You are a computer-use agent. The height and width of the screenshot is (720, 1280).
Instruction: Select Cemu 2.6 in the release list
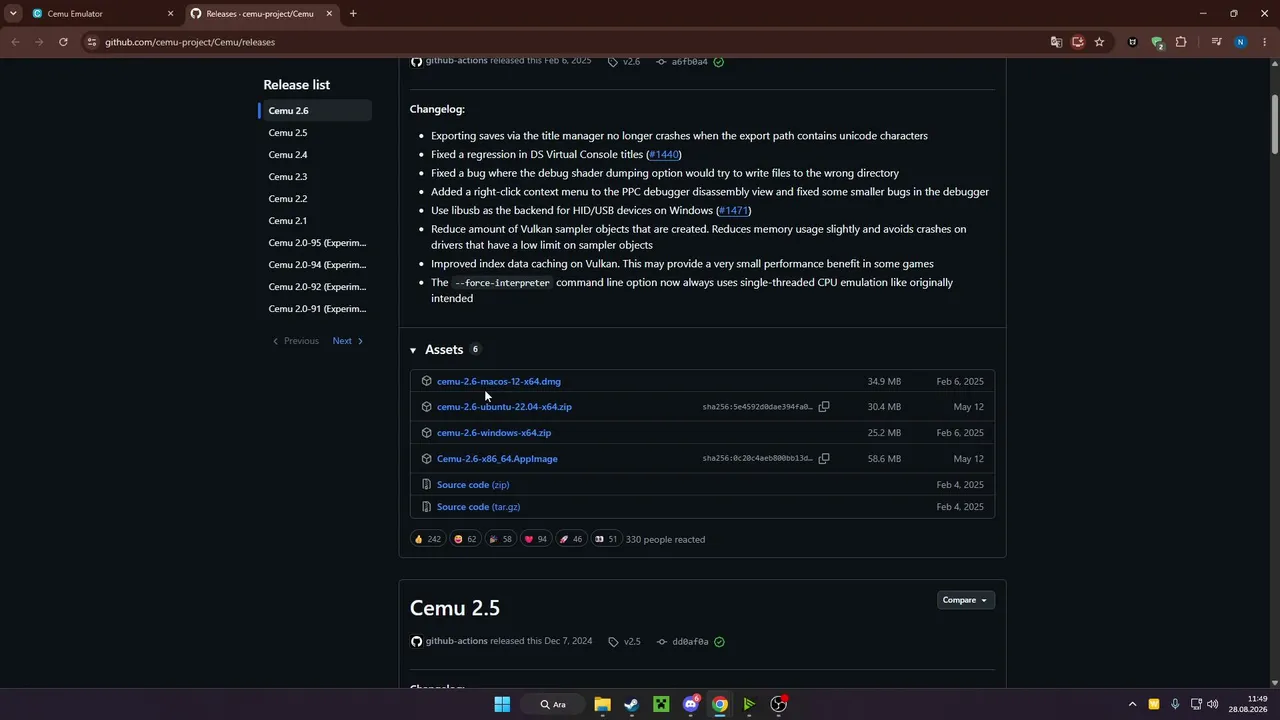coord(315,111)
